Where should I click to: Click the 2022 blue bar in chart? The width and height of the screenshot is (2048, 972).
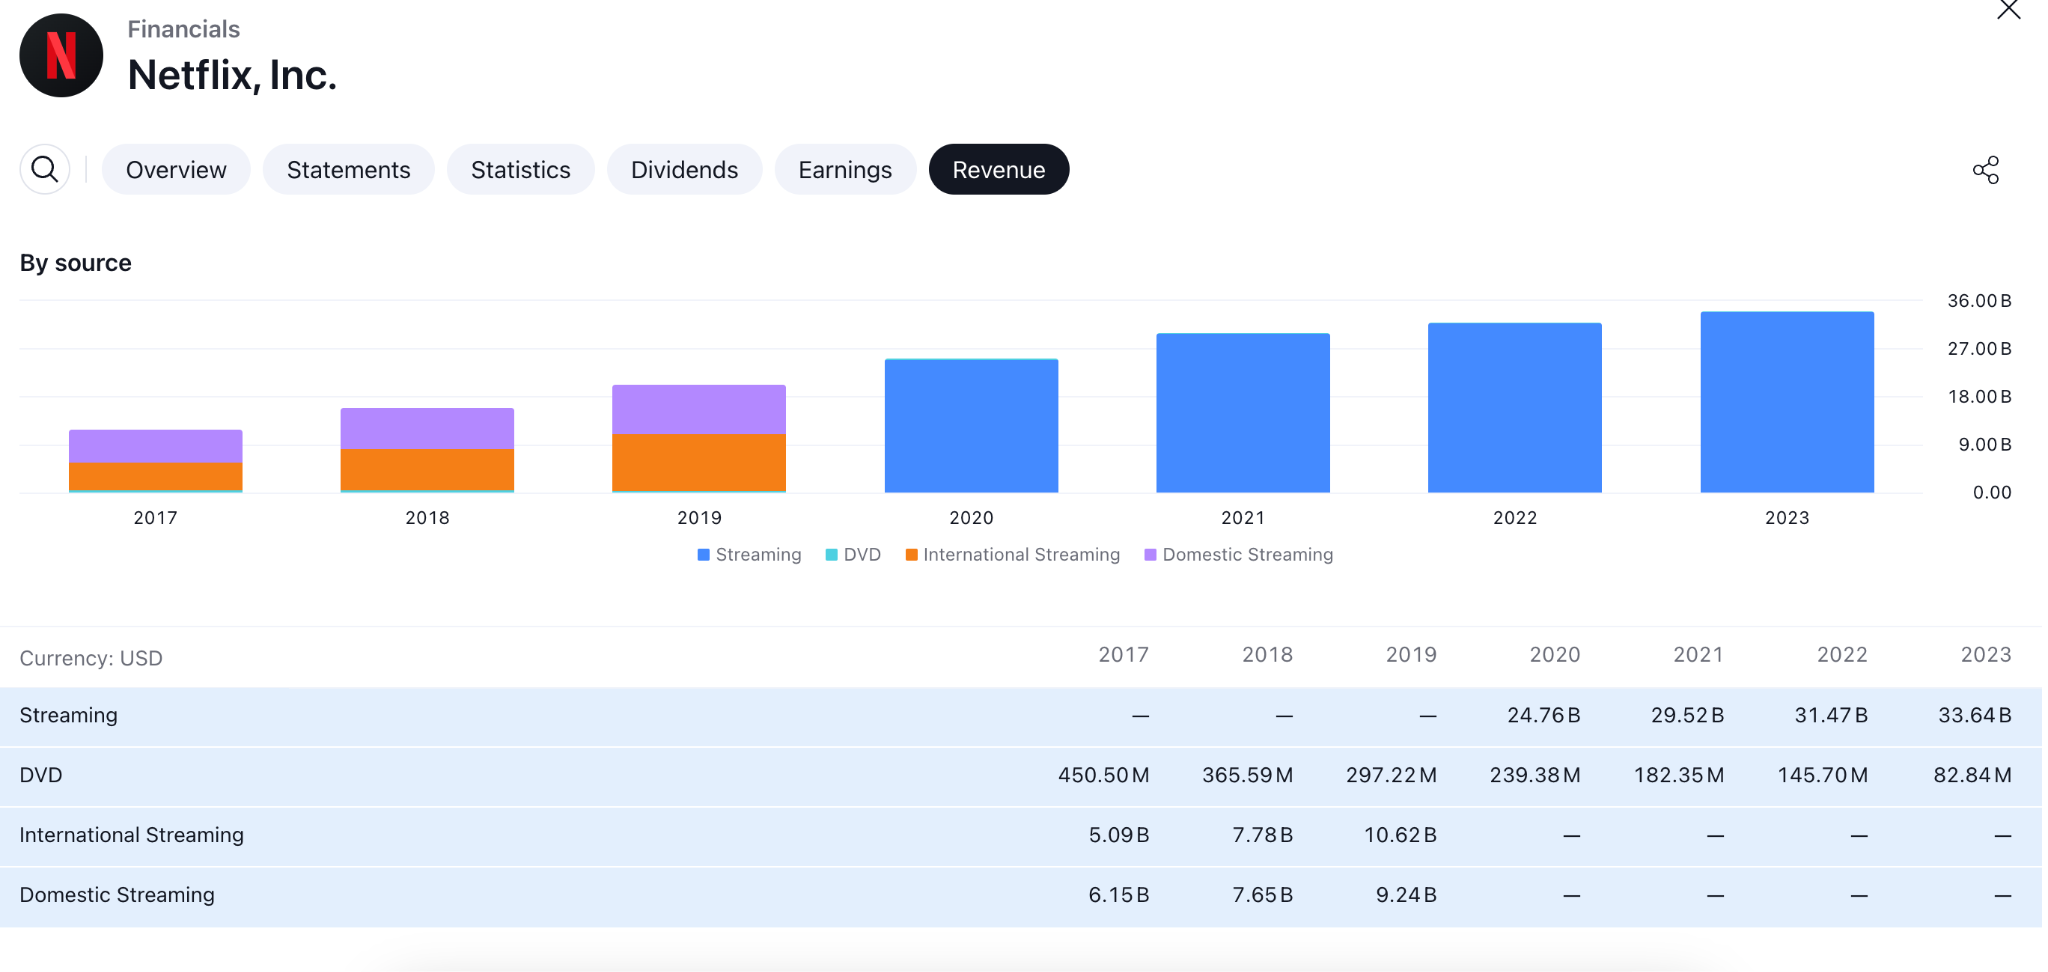click(1515, 408)
